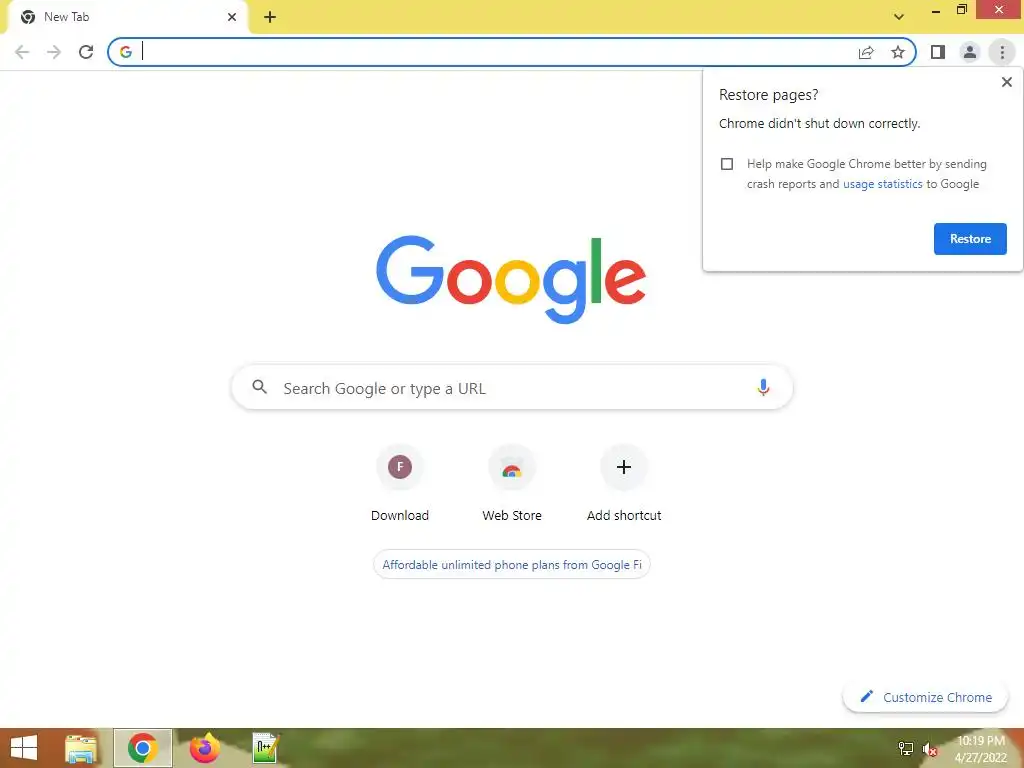Go back with the back arrow
This screenshot has width=1024, height=768.
[x=22, y=52]
